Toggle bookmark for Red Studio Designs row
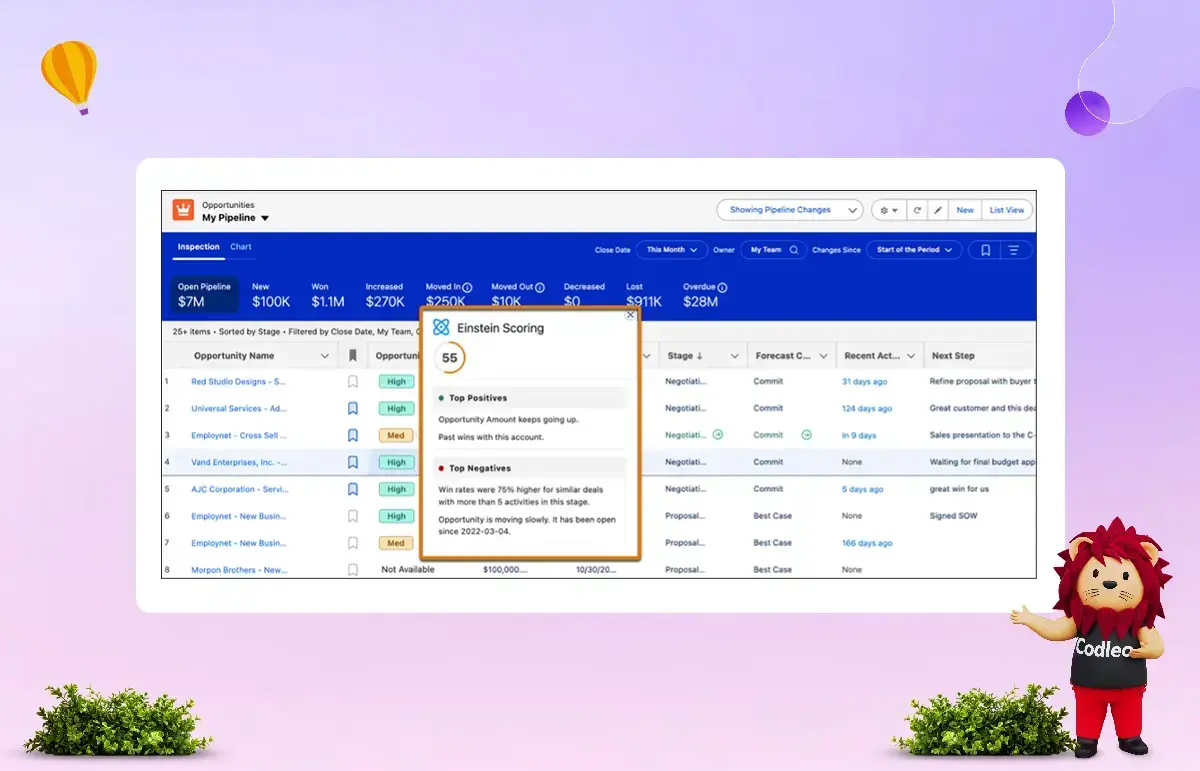This screenshot has height=771, width=1200. pos(352,381)
